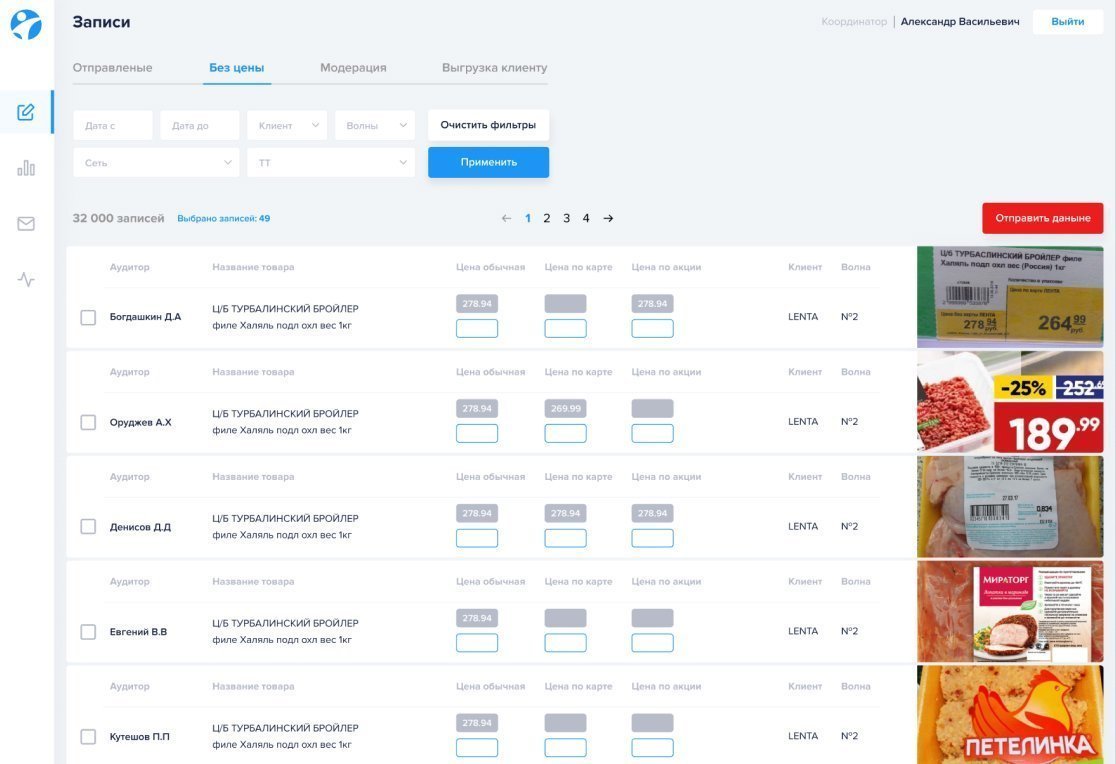Click Цена по акции input for Оруджев А.Х
Image resolution: width=1116 pixels, height=764 pixels.
[x=652, y=433]
